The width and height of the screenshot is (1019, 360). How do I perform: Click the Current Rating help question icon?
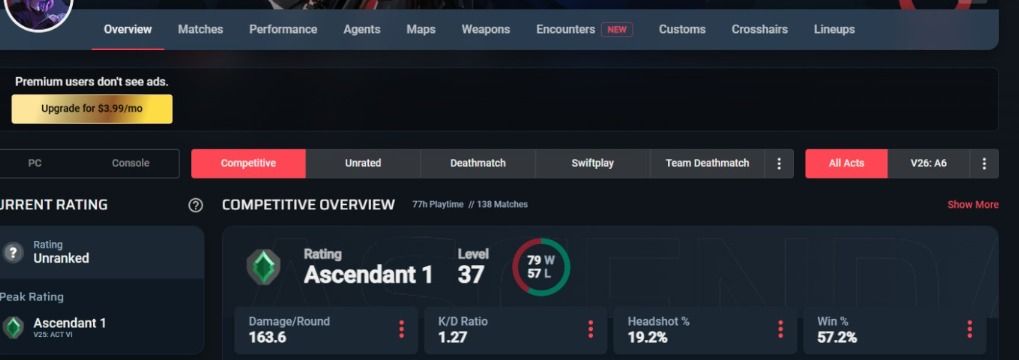195,205
